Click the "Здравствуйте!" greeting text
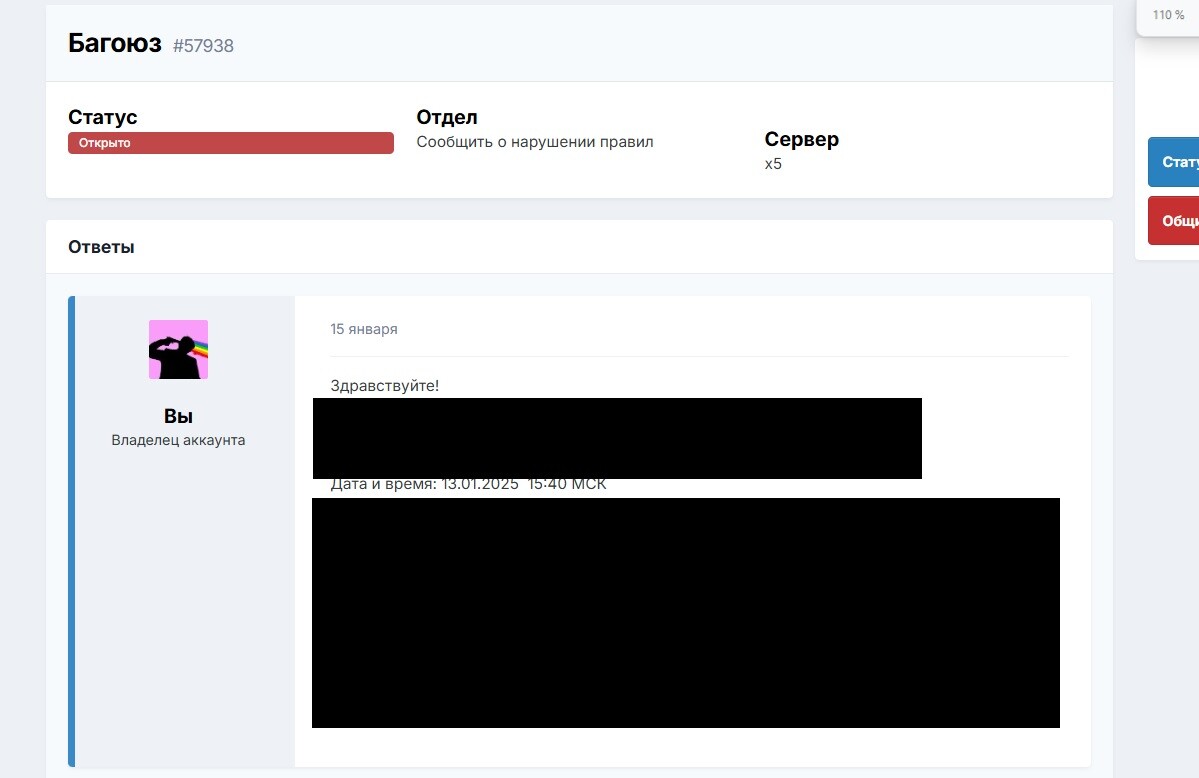 [x=384, y=385]
